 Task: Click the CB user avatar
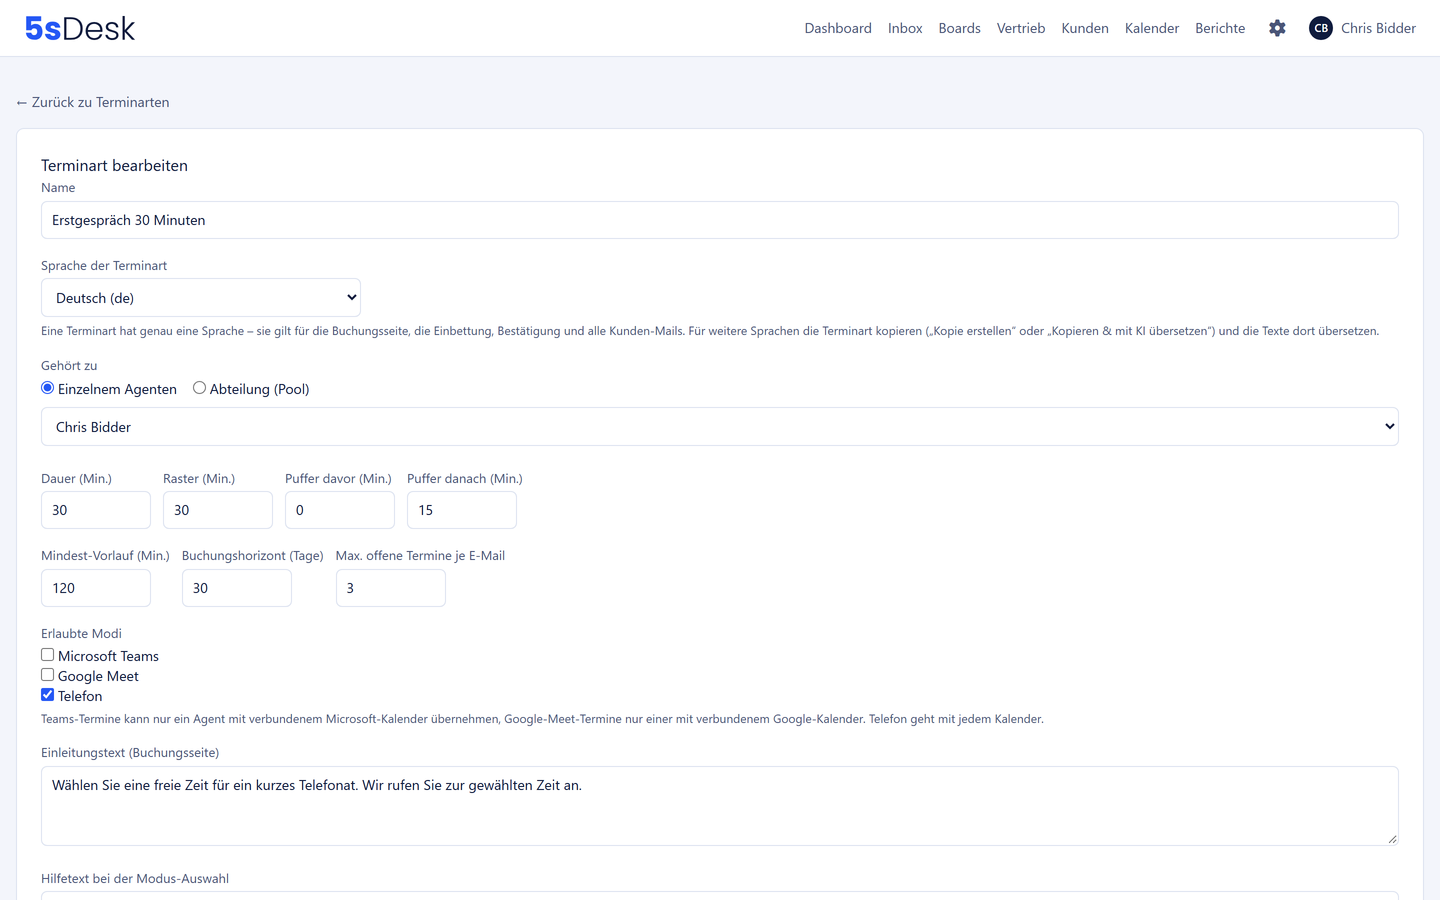coord(1321,28)
